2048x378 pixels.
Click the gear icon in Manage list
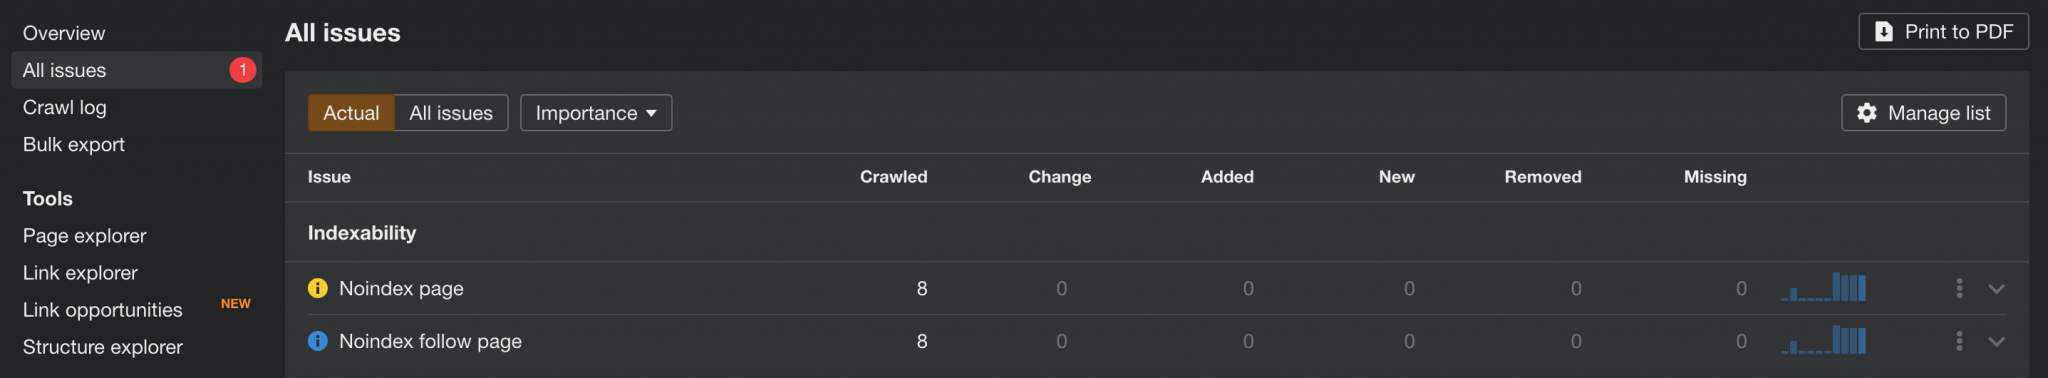point(1866,113)
